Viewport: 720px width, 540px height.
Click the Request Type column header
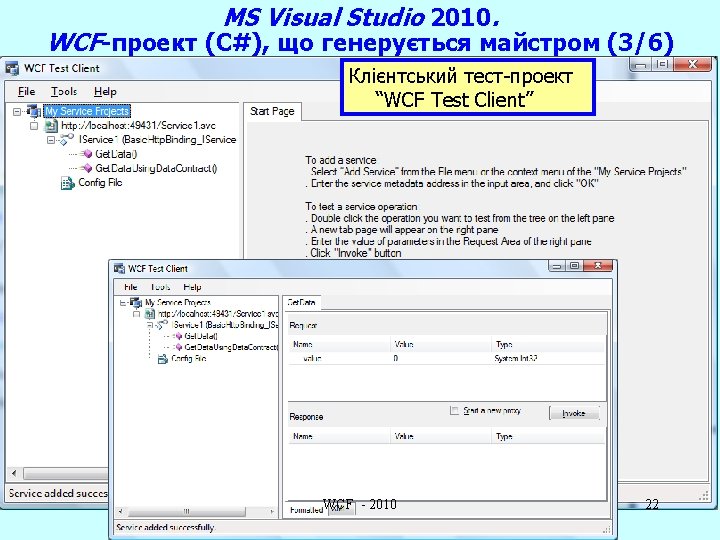549,344
